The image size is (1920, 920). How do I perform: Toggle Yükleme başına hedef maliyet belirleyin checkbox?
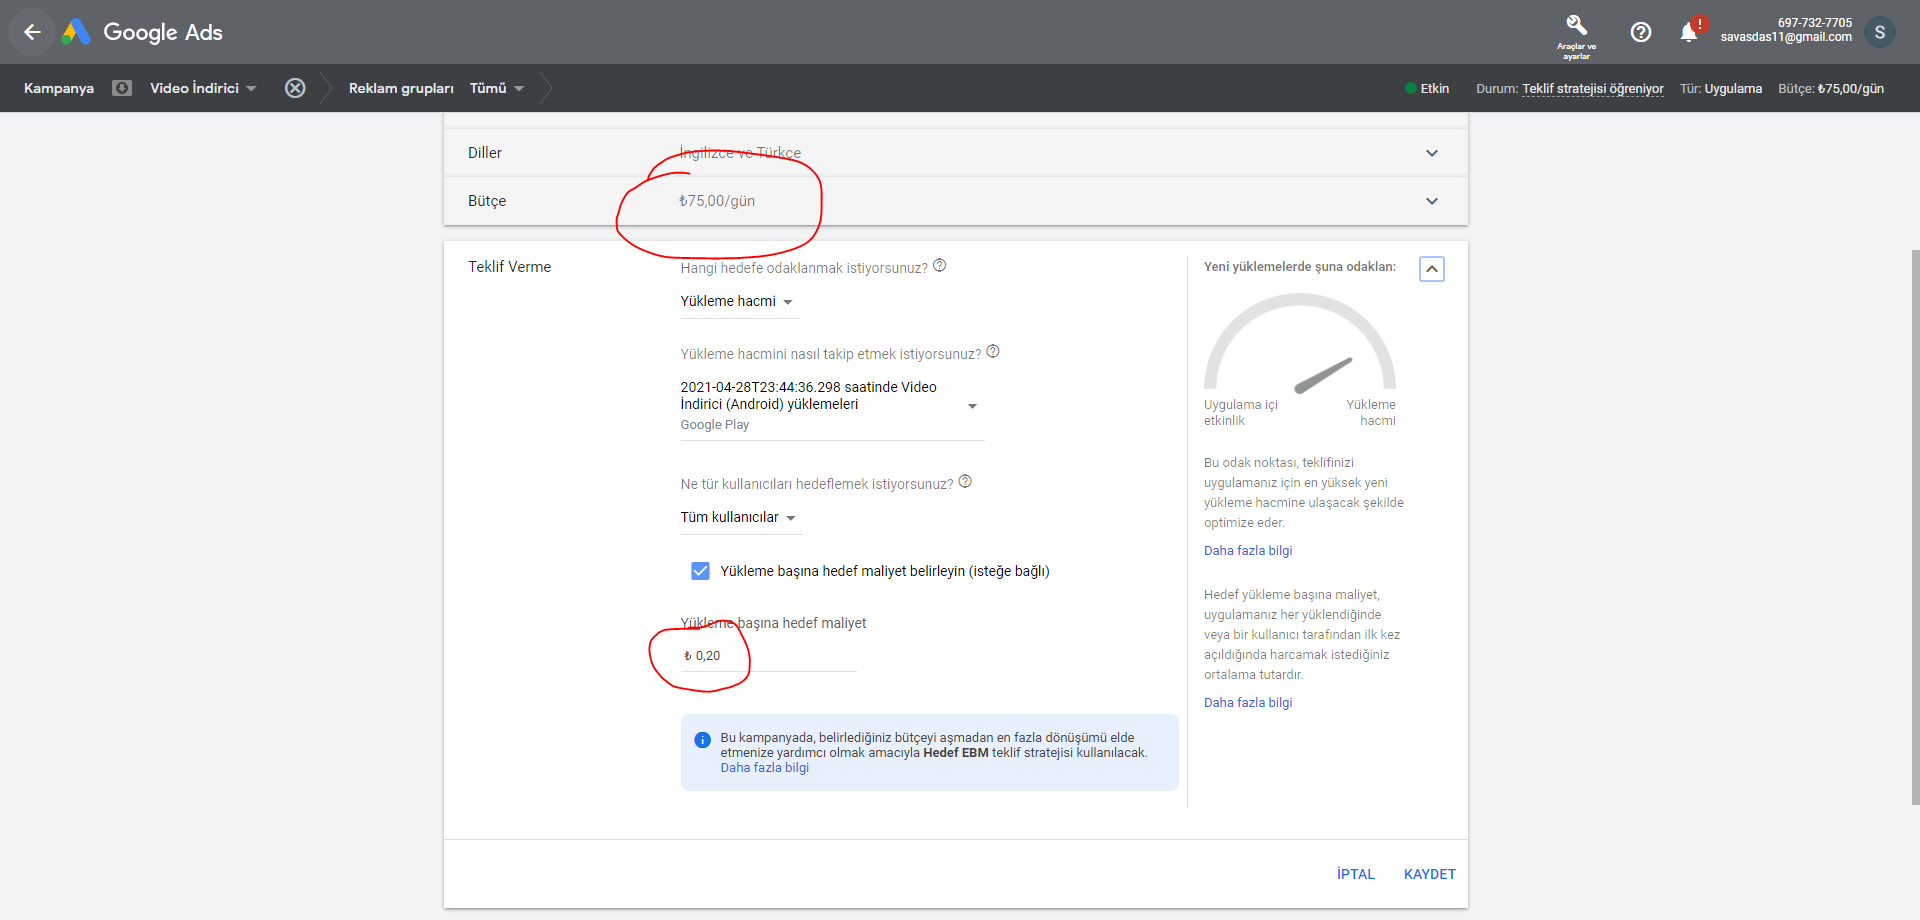(x=700, y=571)
